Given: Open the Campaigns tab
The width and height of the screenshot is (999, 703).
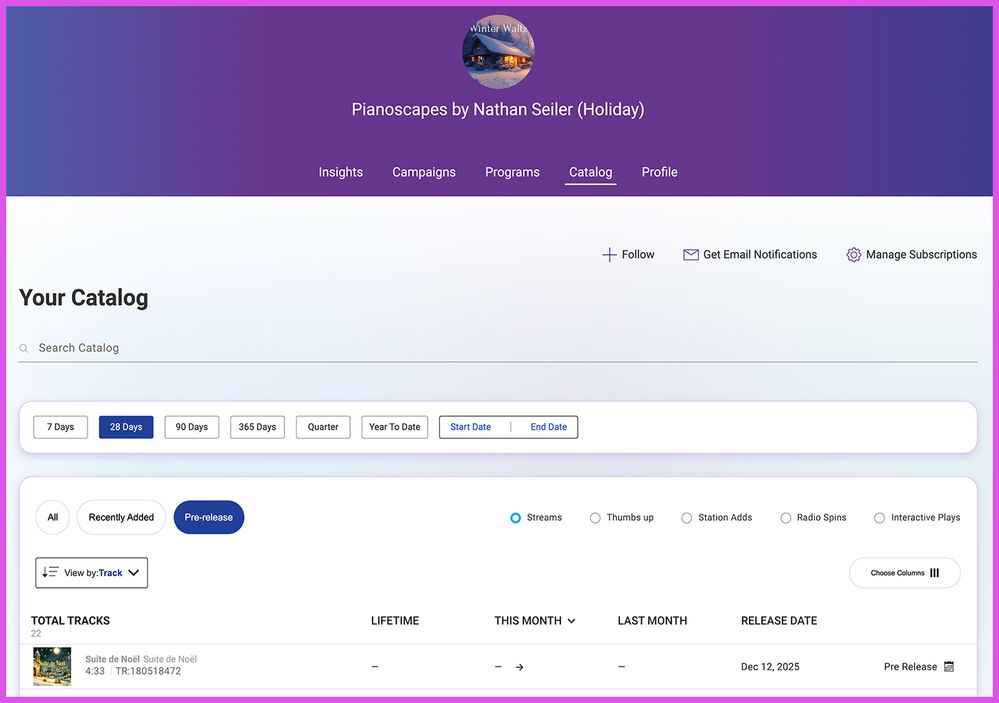Looking at the screenshot, I should [423, 172].
